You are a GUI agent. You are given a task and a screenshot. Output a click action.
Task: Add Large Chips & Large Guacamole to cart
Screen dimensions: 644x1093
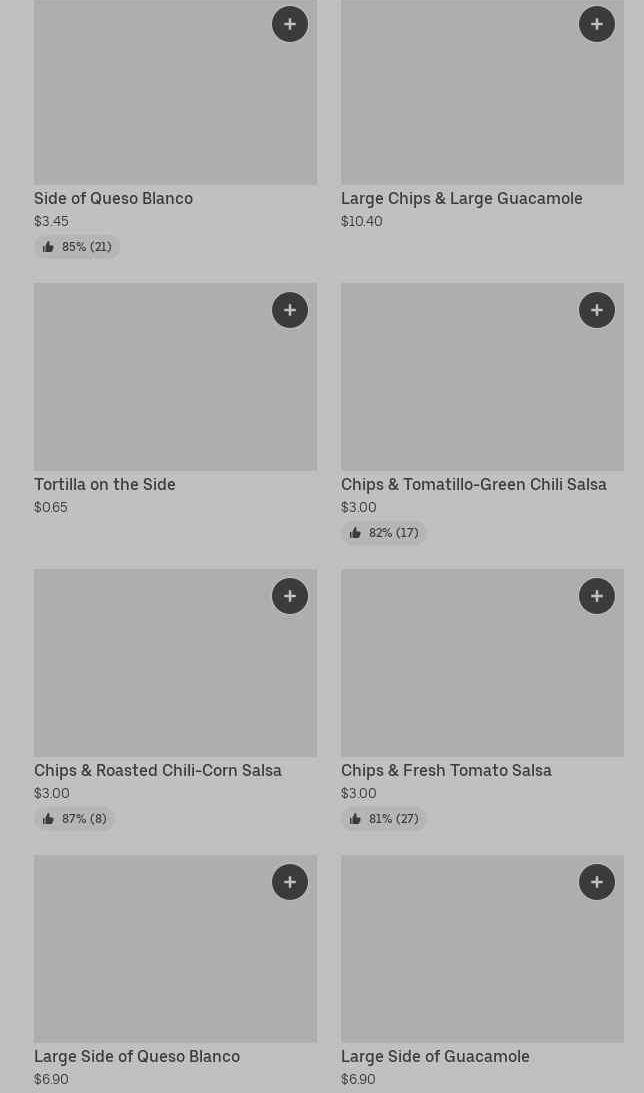[x=597, y=24]
